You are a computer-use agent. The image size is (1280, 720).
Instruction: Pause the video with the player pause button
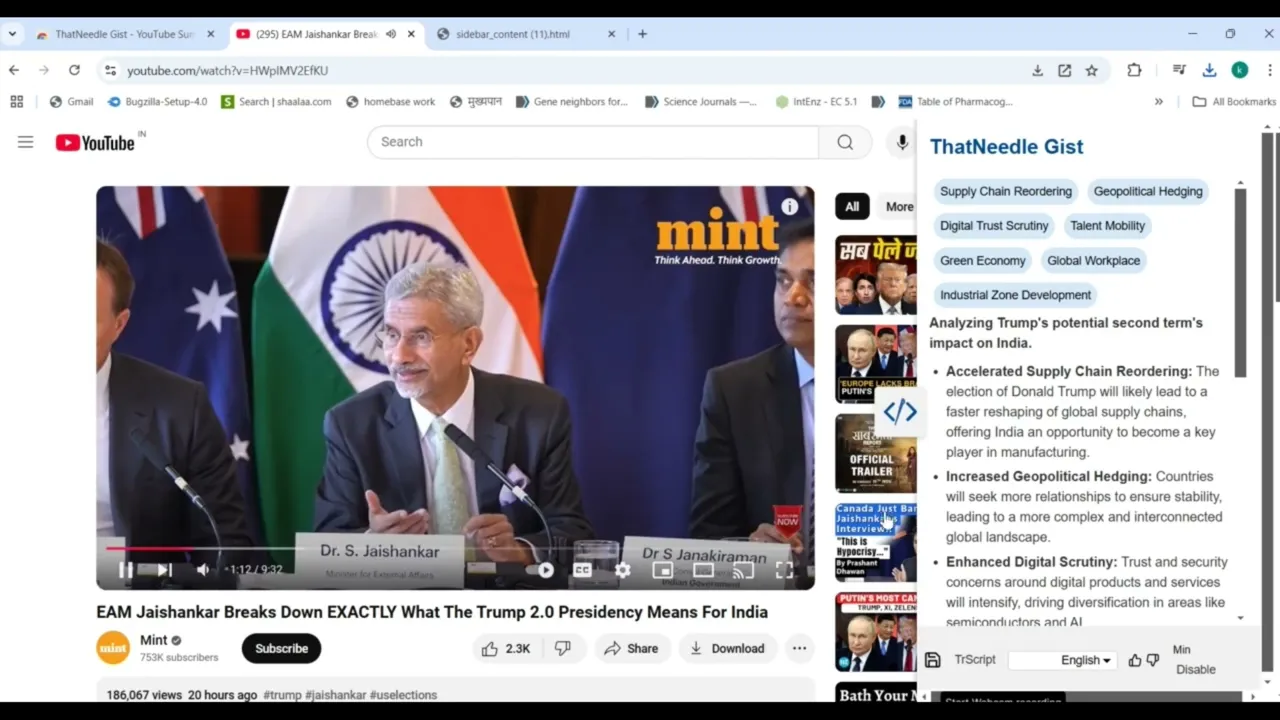[126, 570]
